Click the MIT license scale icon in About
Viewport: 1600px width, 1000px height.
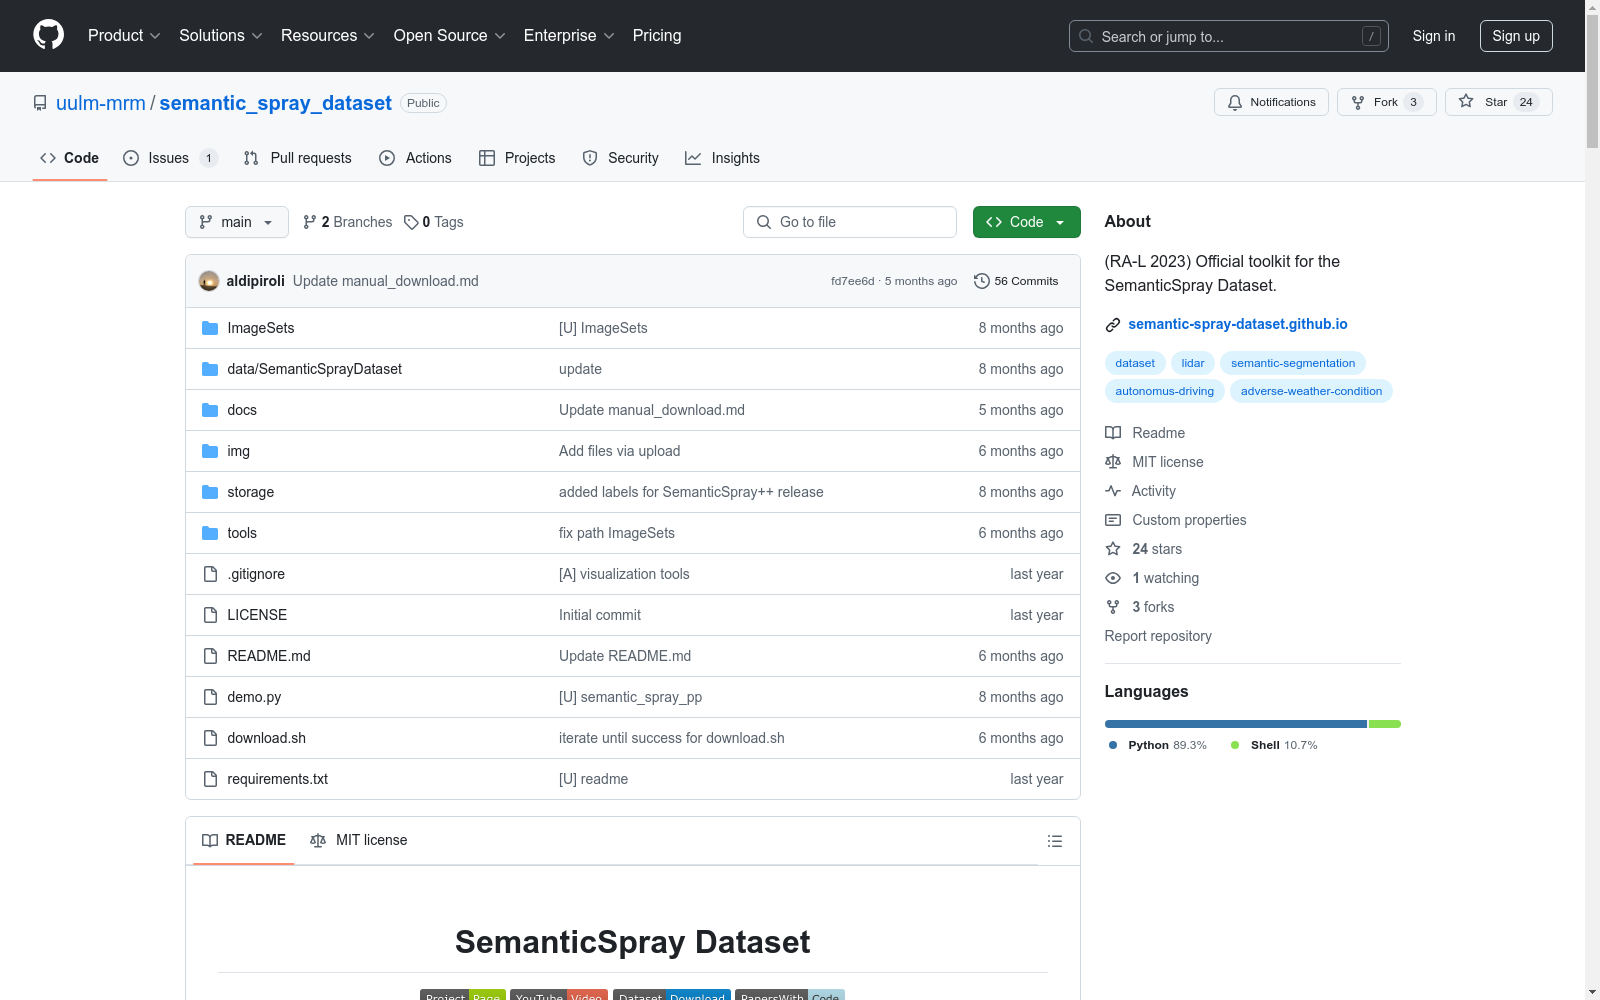pyautogui.click(x=1113, y=462)
